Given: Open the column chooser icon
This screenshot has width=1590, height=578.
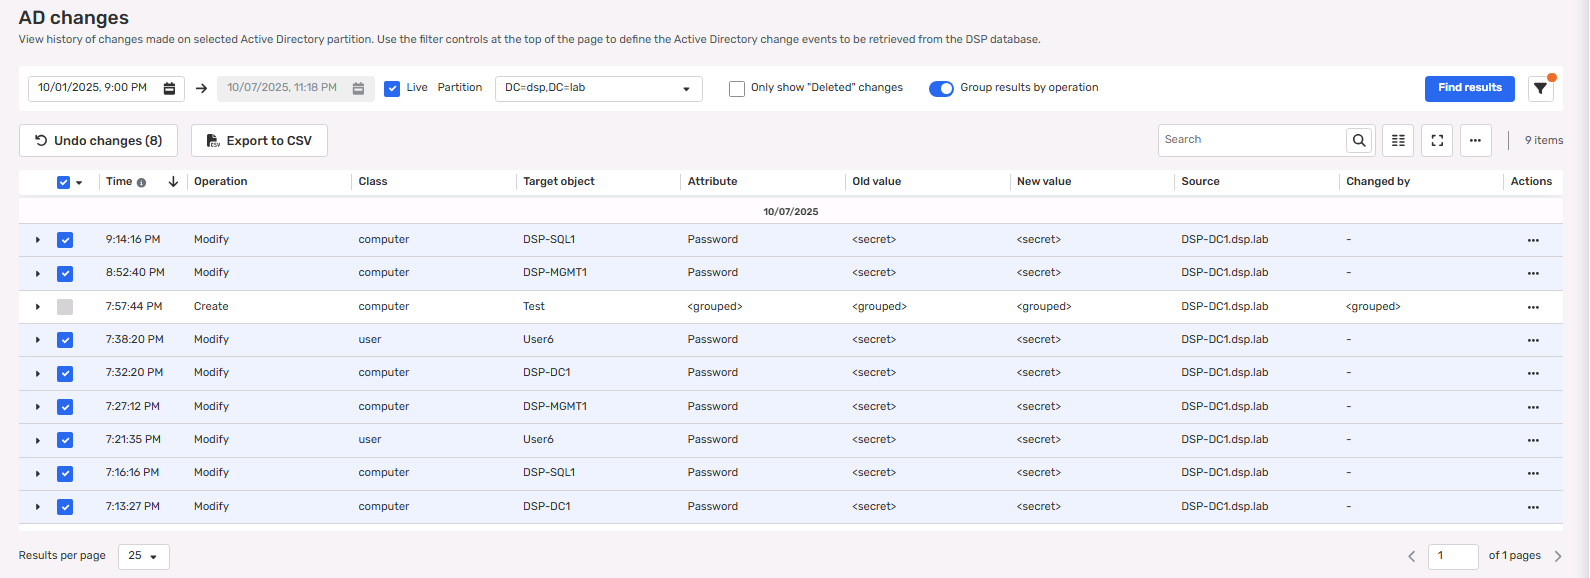Looking at the screenshot, I should tap(1398, 141).
